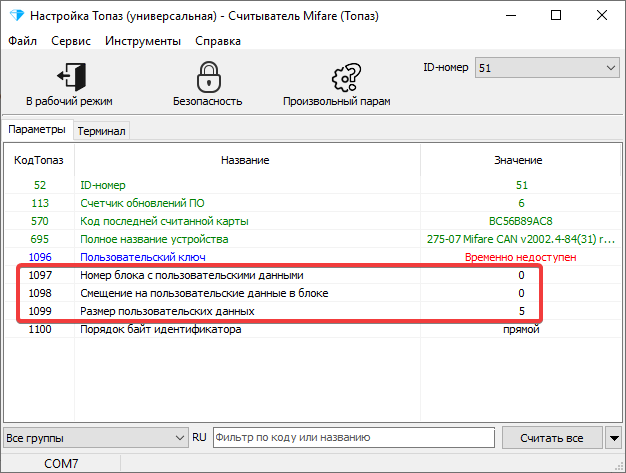Click code cell '1096'

[x=40, y=257]
